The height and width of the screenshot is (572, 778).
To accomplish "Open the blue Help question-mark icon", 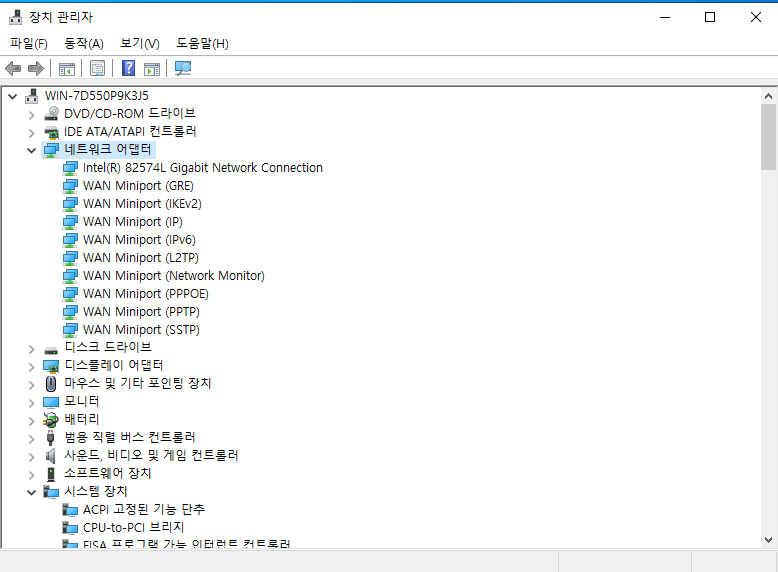I will point(129,68).
